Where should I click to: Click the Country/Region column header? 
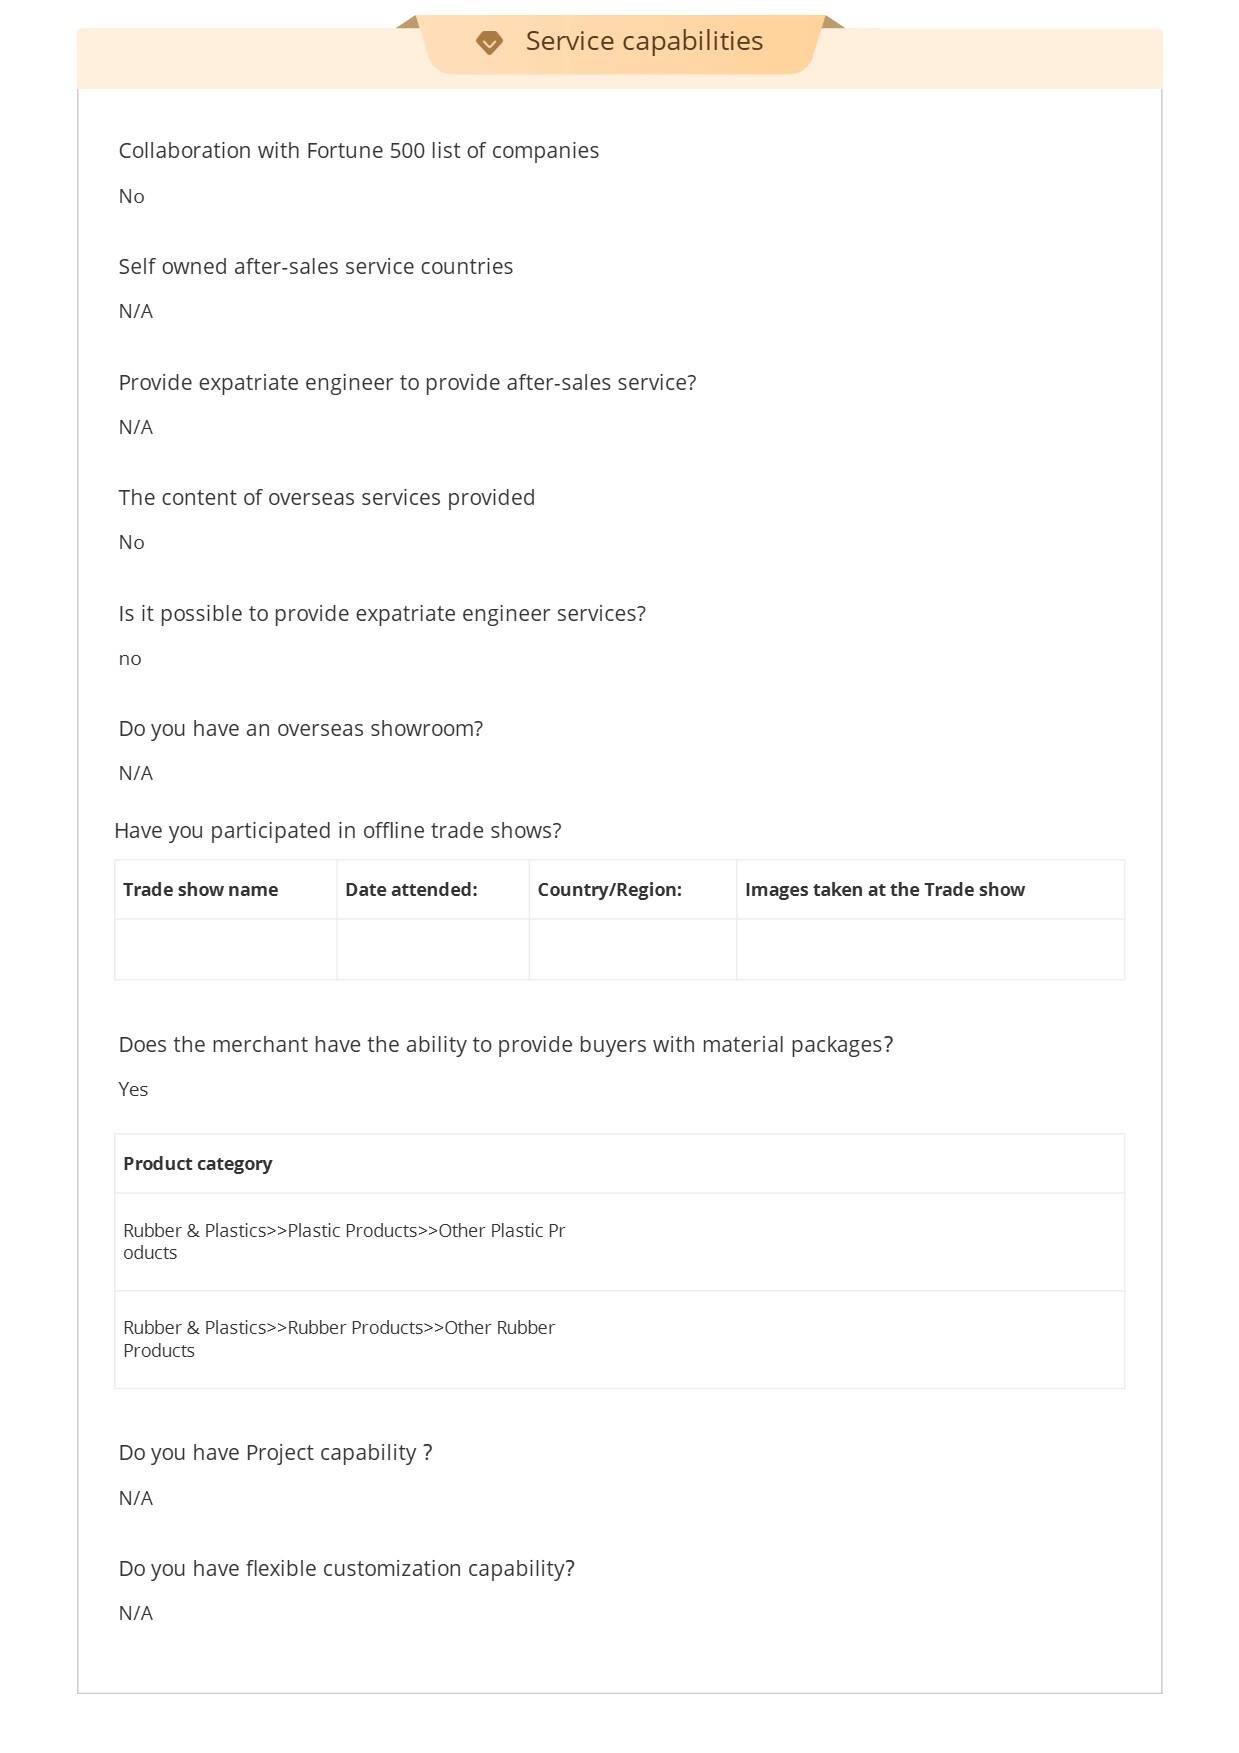[609, 890]
